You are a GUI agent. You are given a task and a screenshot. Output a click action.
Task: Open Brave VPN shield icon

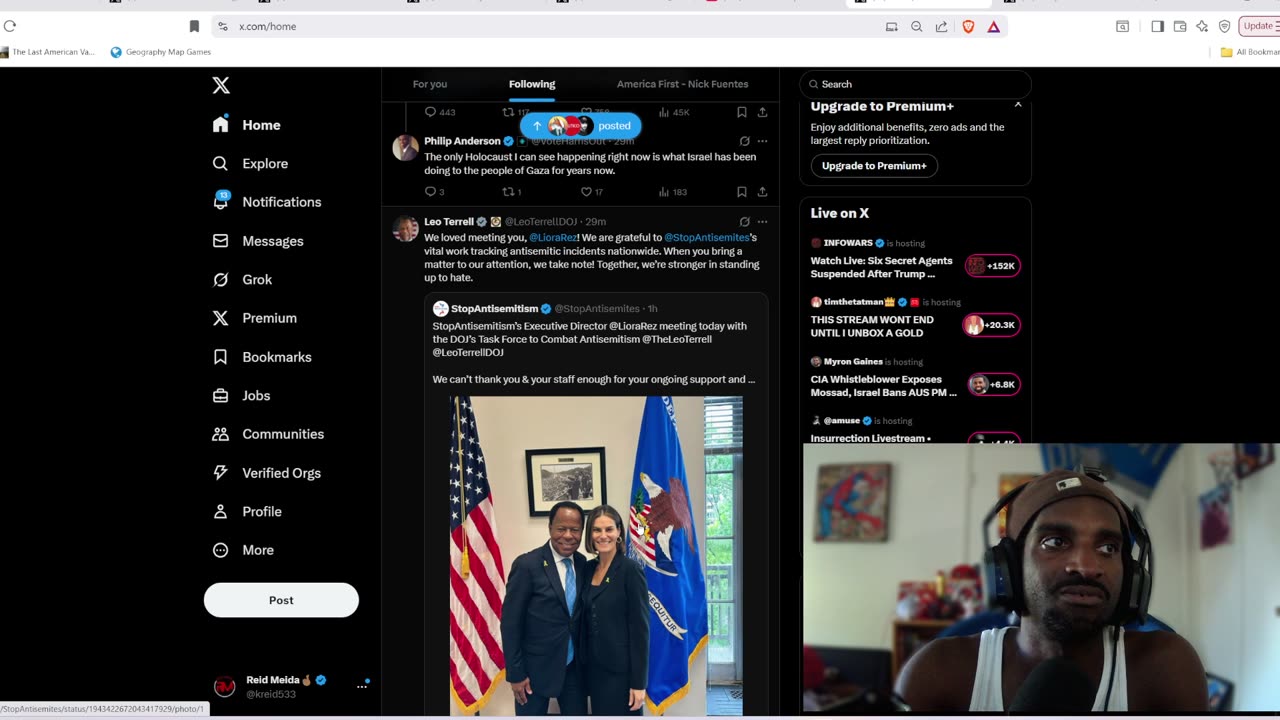click(1224, 26)
